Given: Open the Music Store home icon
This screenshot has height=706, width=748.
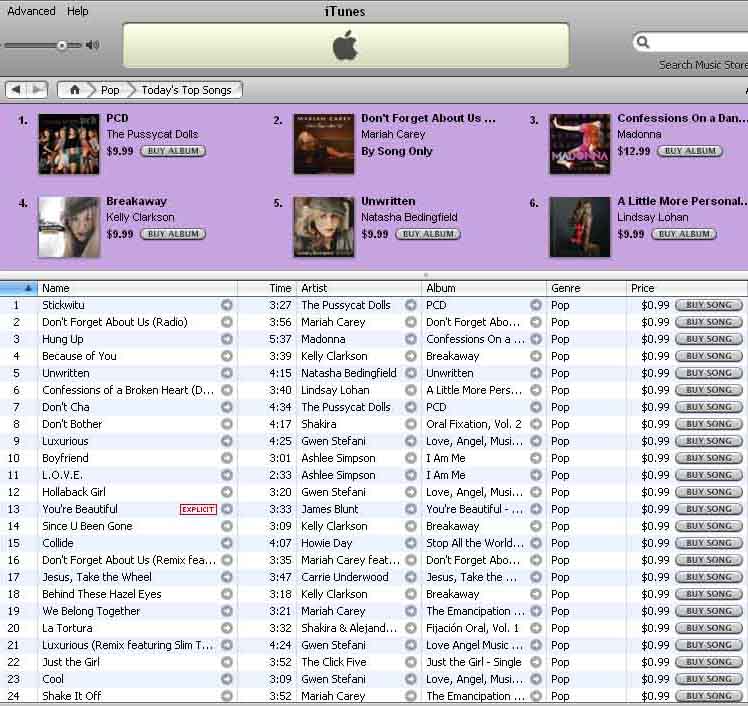Looking at the screenshot, I should tap(75, 90).
